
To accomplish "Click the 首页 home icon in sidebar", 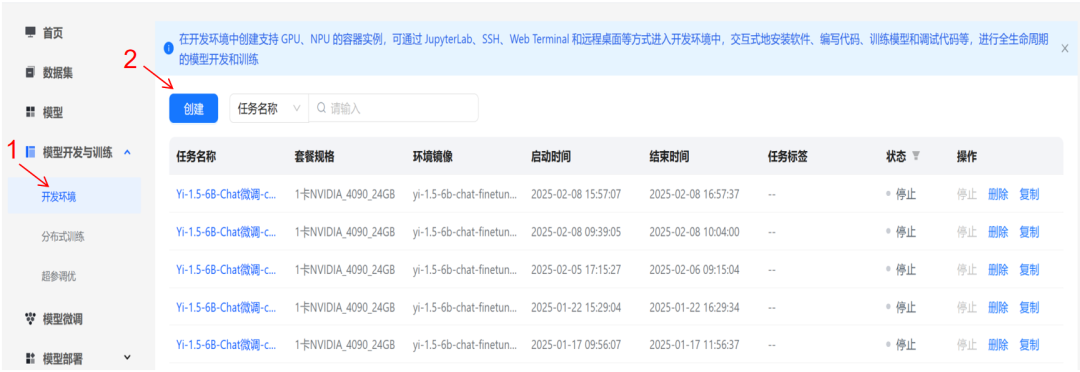I will click(x=30, y=32).
